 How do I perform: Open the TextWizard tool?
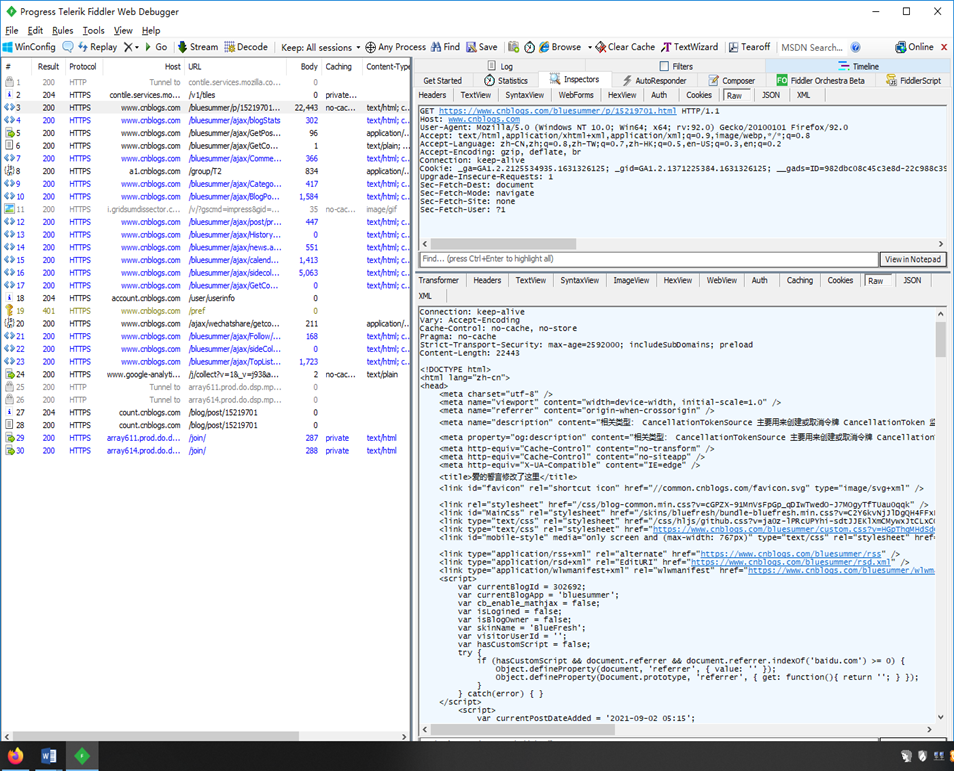tap(690, 47)
